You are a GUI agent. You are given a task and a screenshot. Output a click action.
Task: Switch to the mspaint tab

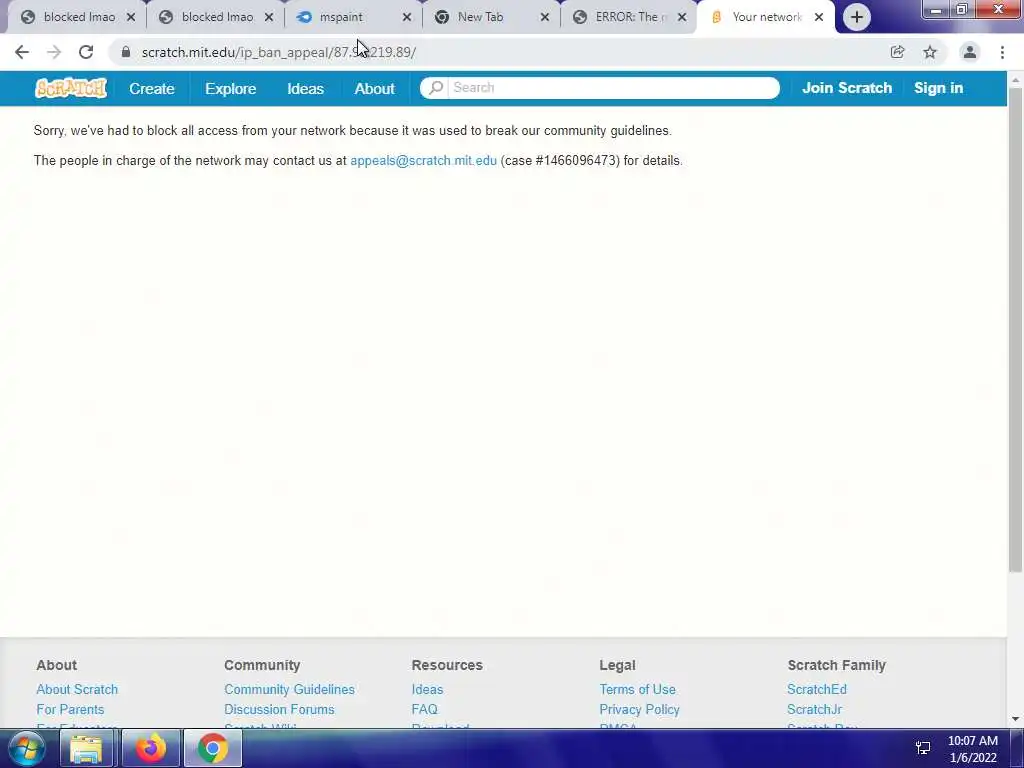coord(348,18)
